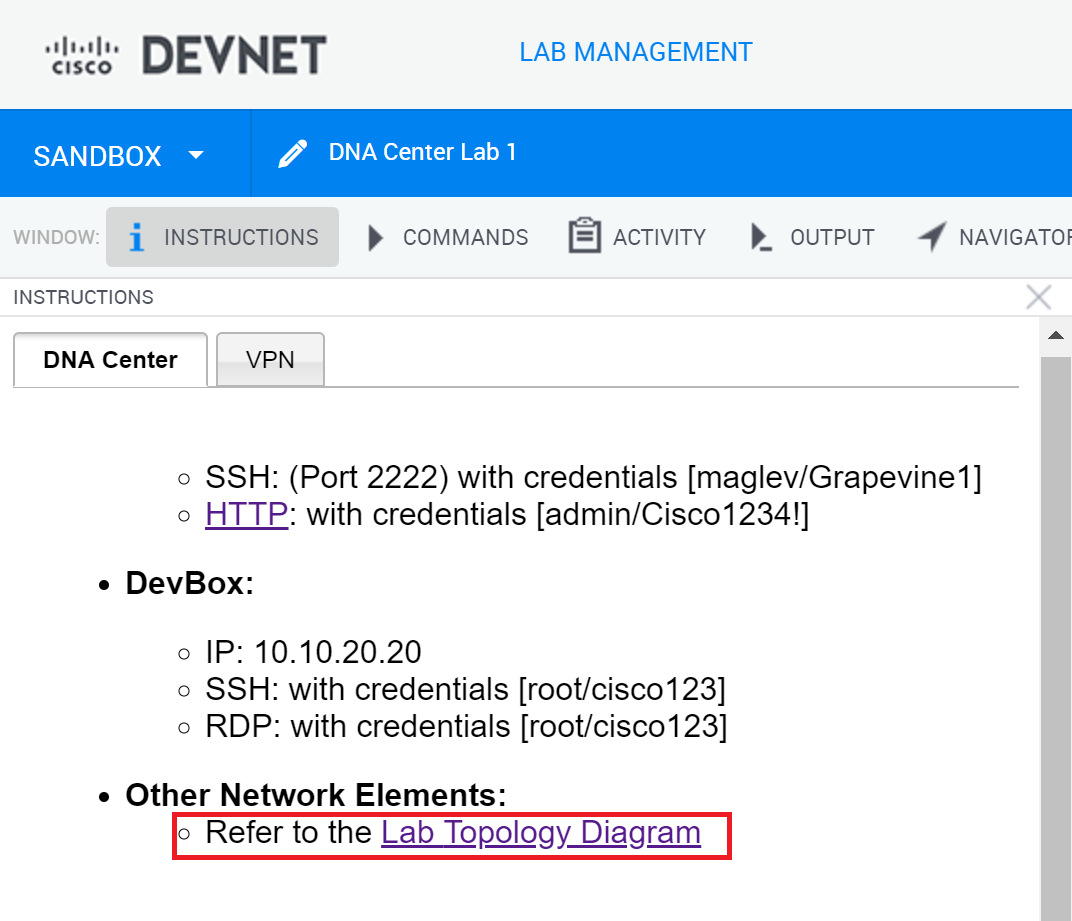Click the blue info icon on INSTRUCTIONS

137,237
